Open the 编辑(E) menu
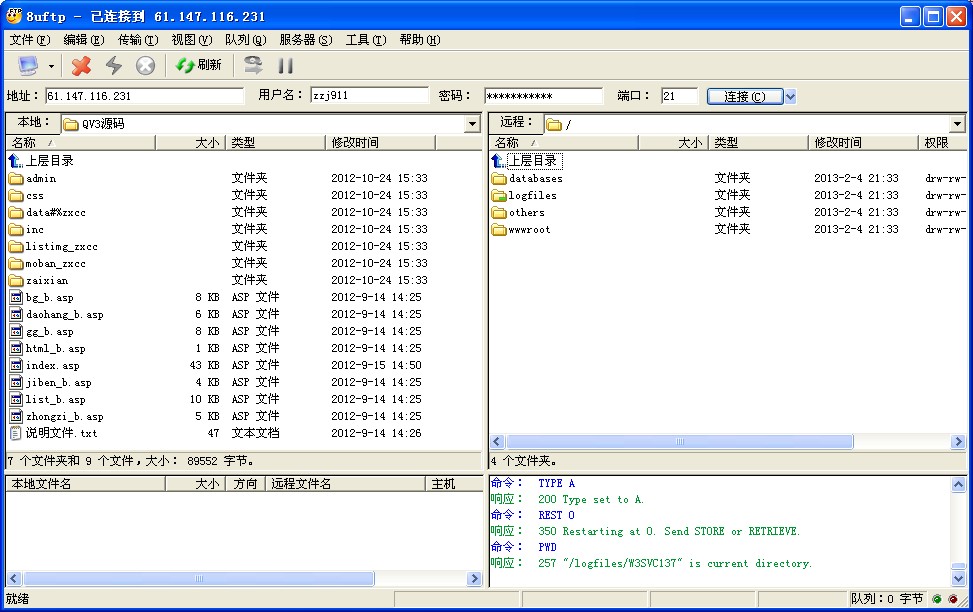The width and height of the screenshot is (973, 612). pos(84,40)
